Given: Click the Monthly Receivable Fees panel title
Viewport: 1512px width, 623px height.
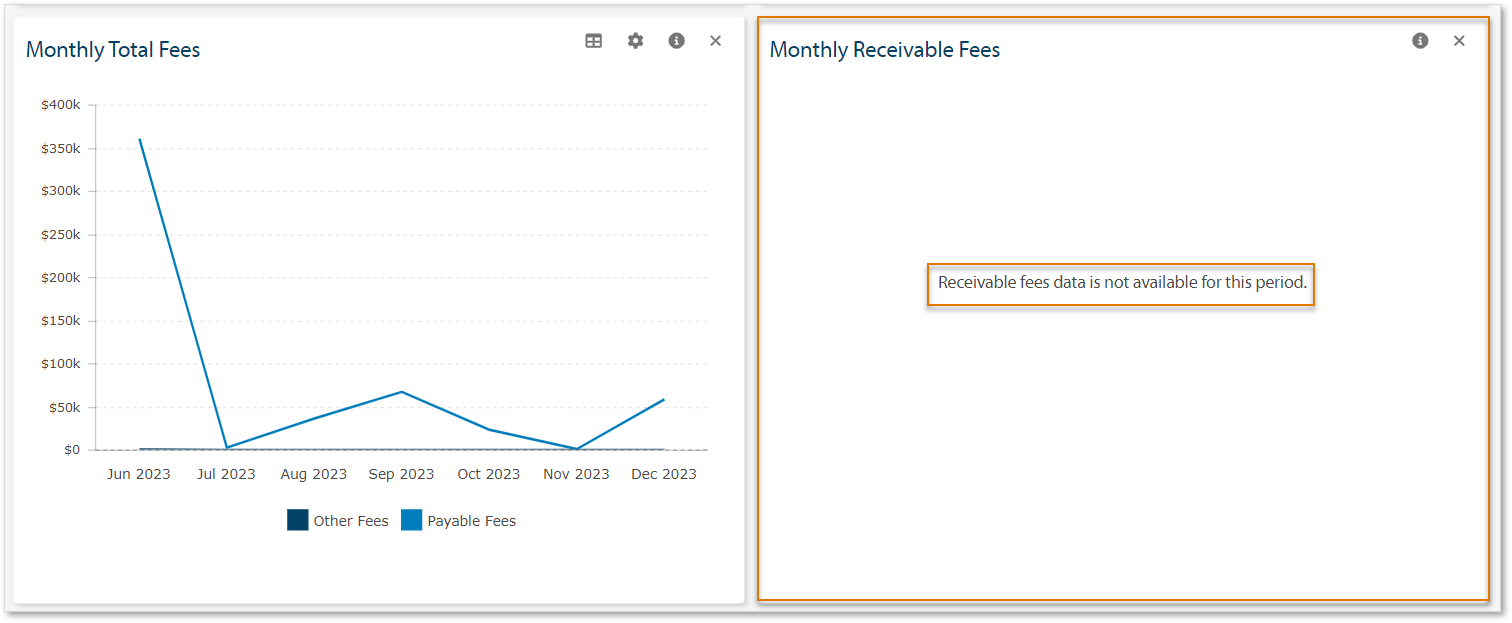Looking at the screenshot, I should tap(884, 50).
